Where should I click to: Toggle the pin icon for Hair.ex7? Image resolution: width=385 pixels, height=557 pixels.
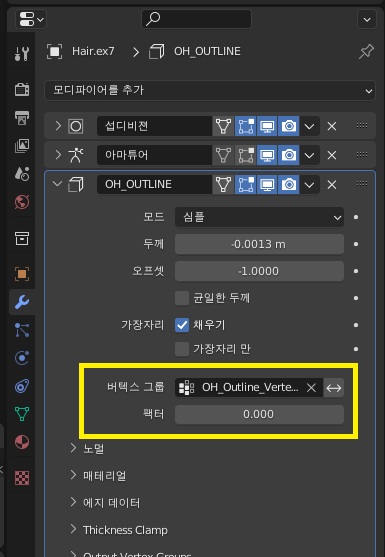[366, 52]
